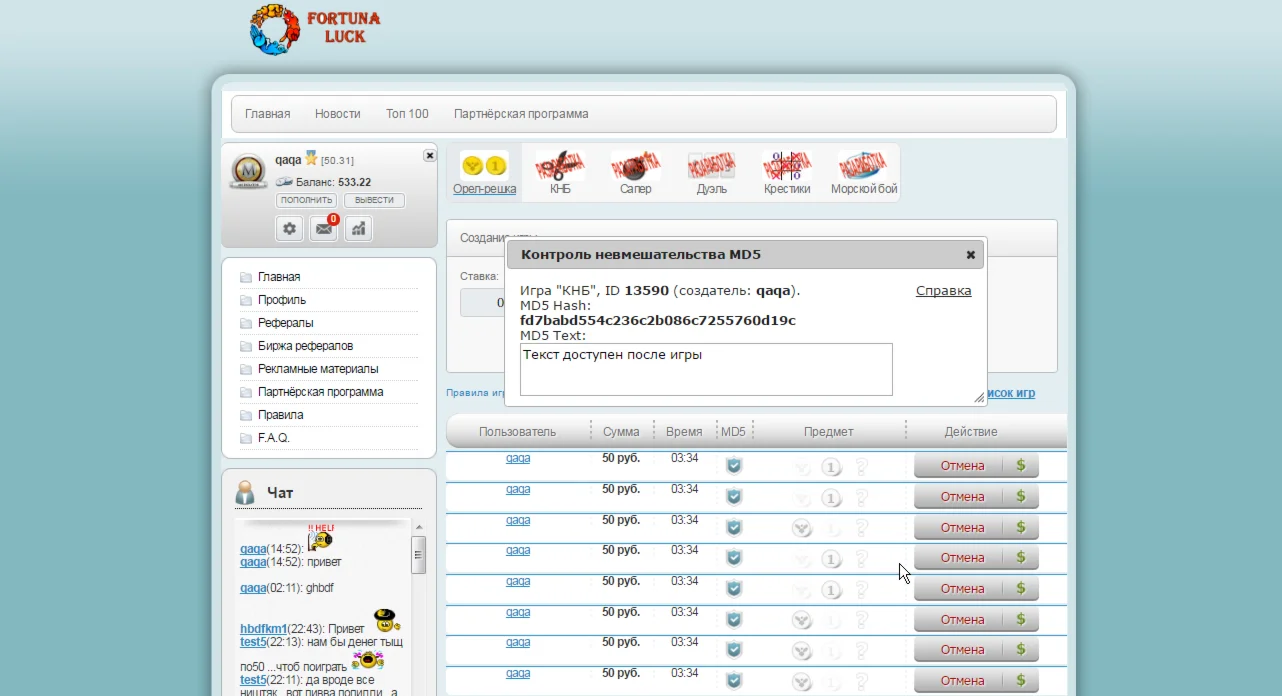Open the Крестики tic-tac-toe game
The image size is (1282, 696).
click(x=787, y=166)
